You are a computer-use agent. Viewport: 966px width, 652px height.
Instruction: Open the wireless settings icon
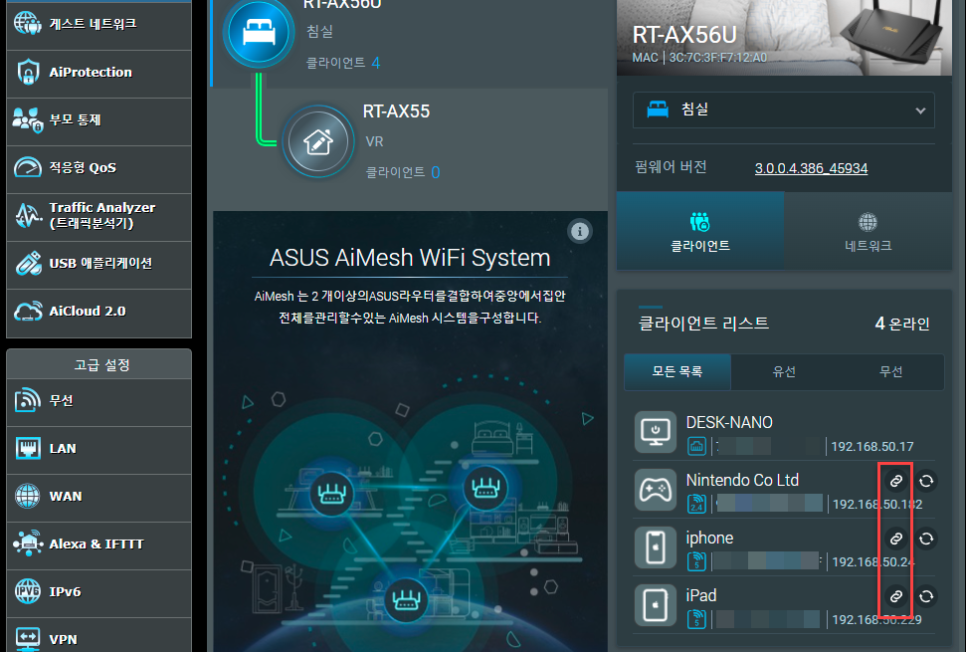pos(28,401)
